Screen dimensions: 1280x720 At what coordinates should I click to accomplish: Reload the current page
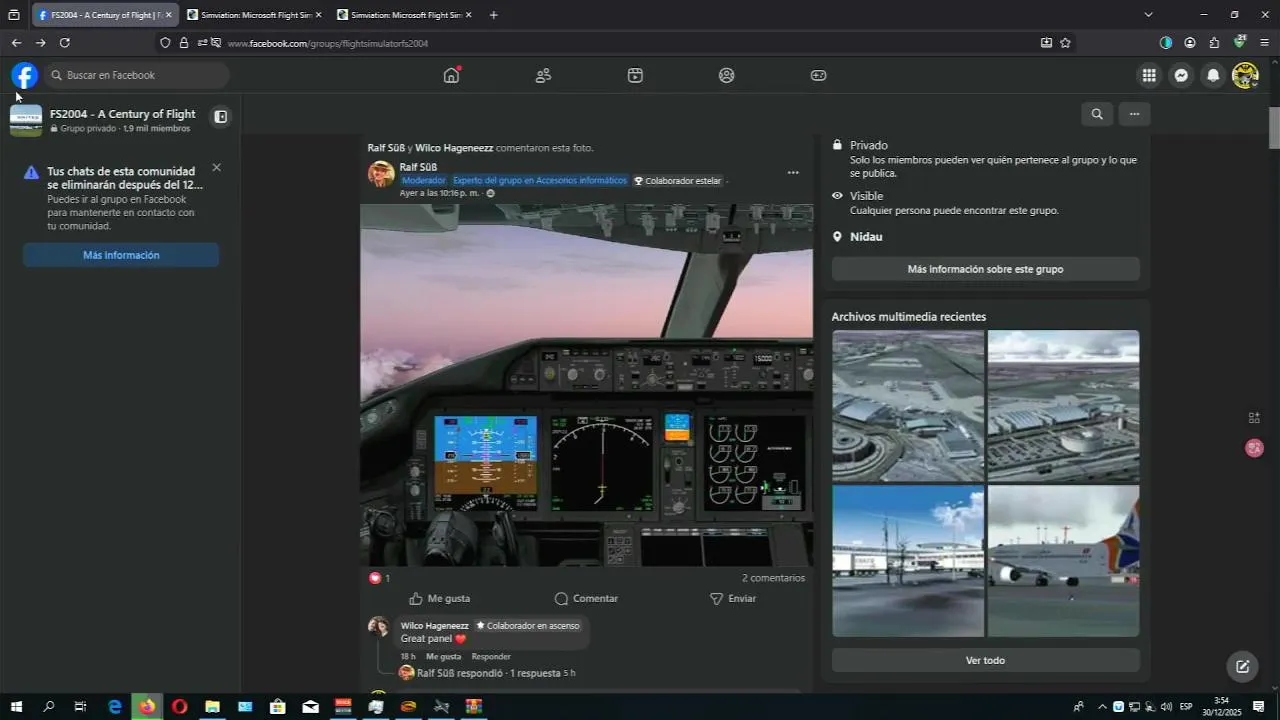coord(65,43)
